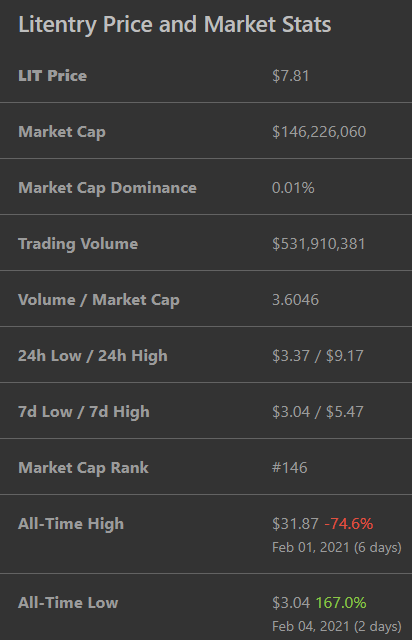412x640 pixels.
Task: Click the 0.01% dominance value
Action: coord(293,188)
